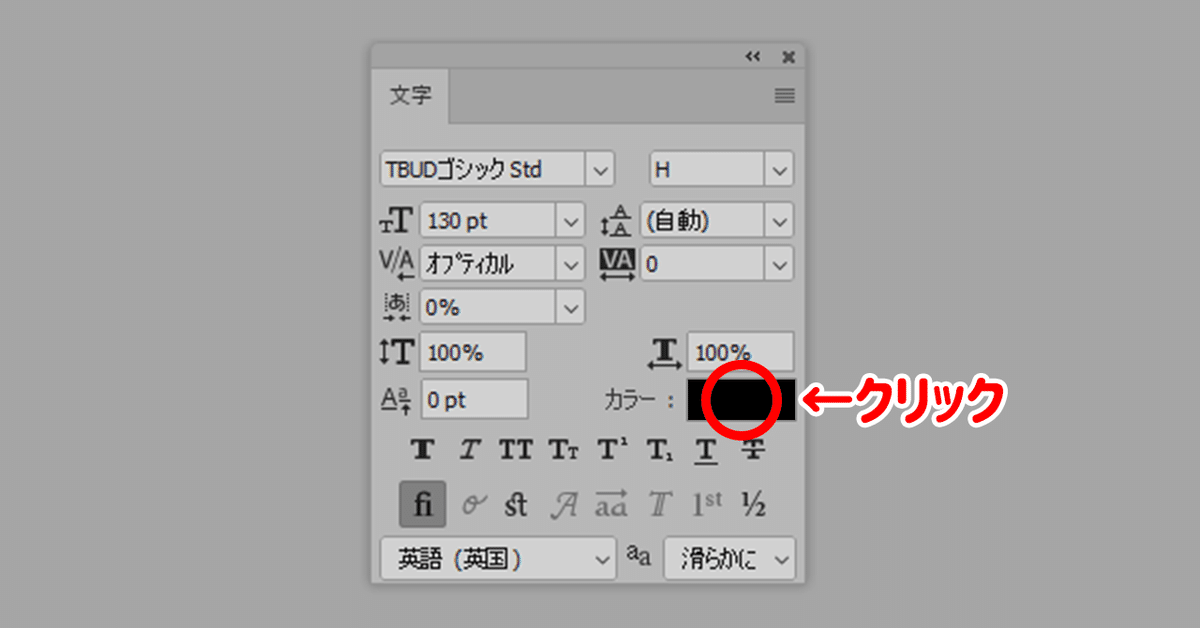The image size is (1200, 628).
Task: Click the vertical scale icon
Action: (396, 352)
